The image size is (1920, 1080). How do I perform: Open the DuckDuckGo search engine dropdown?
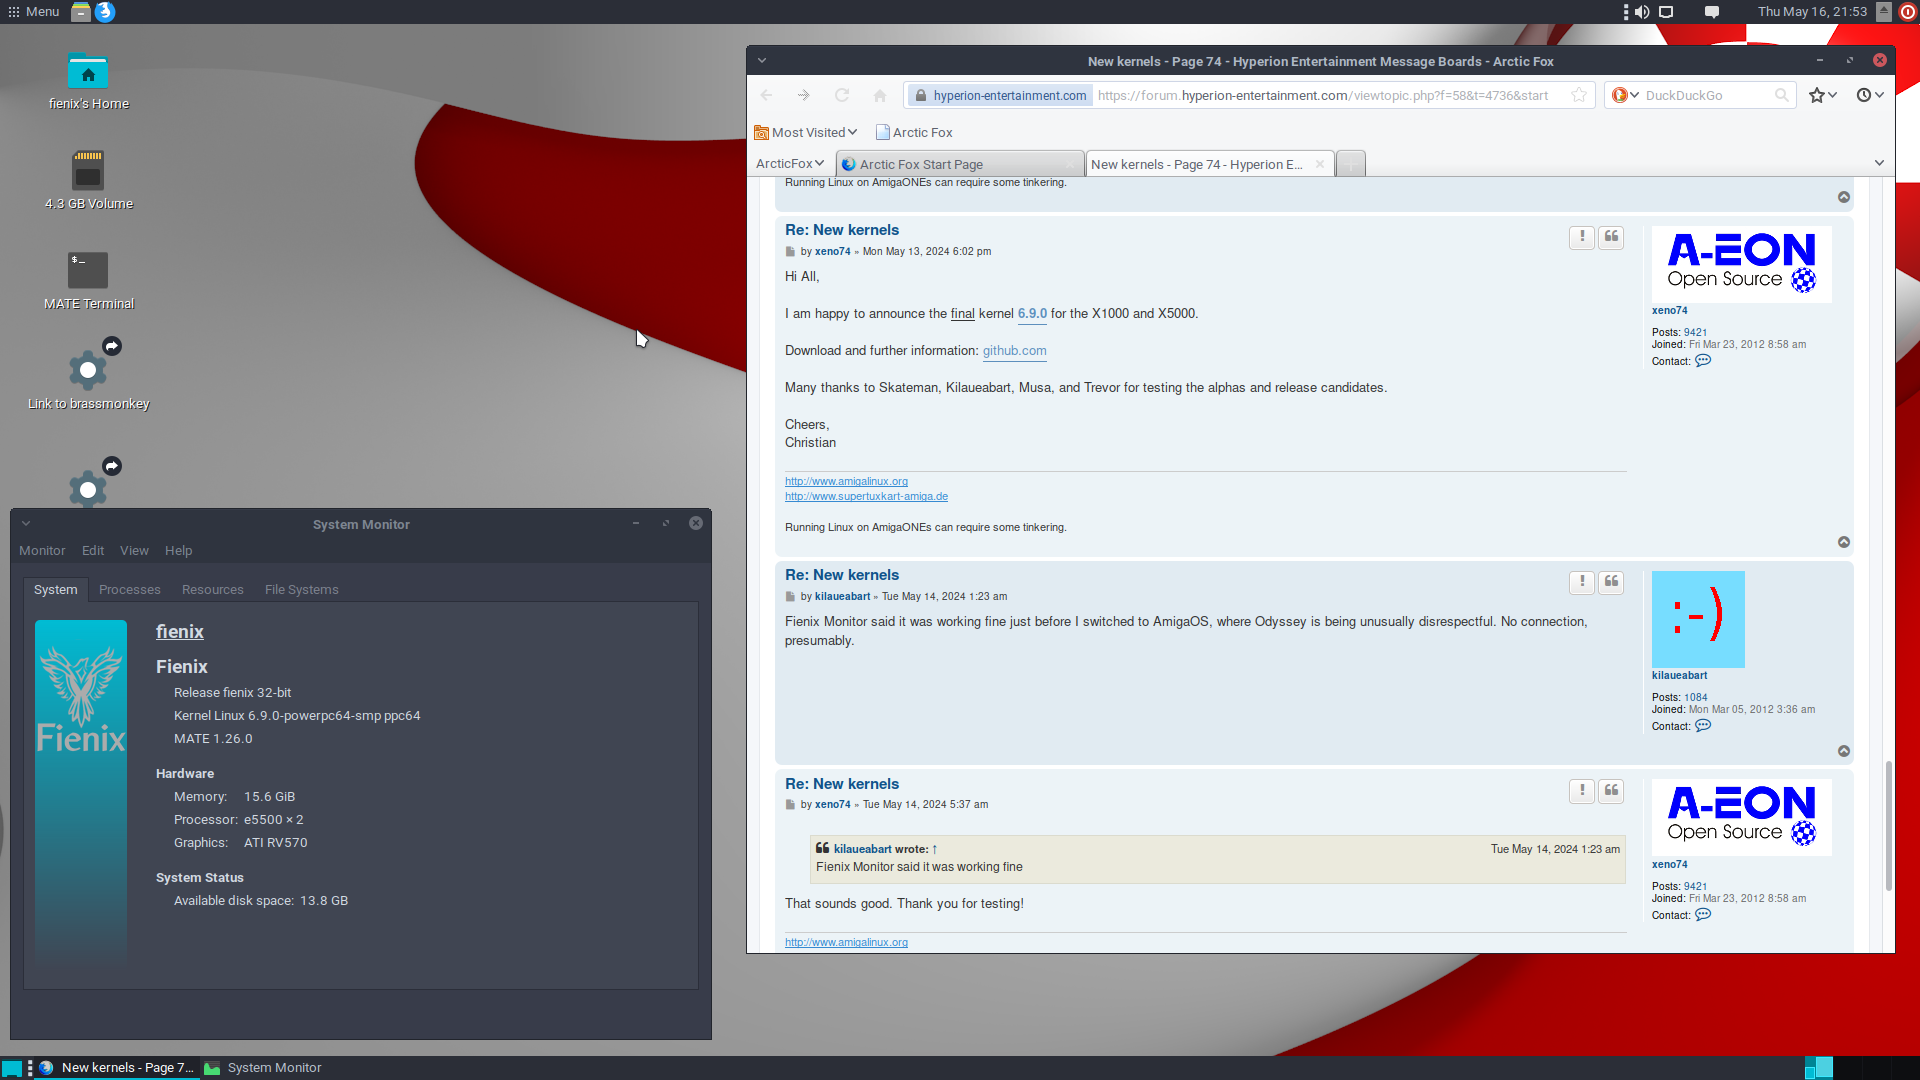1625,95
